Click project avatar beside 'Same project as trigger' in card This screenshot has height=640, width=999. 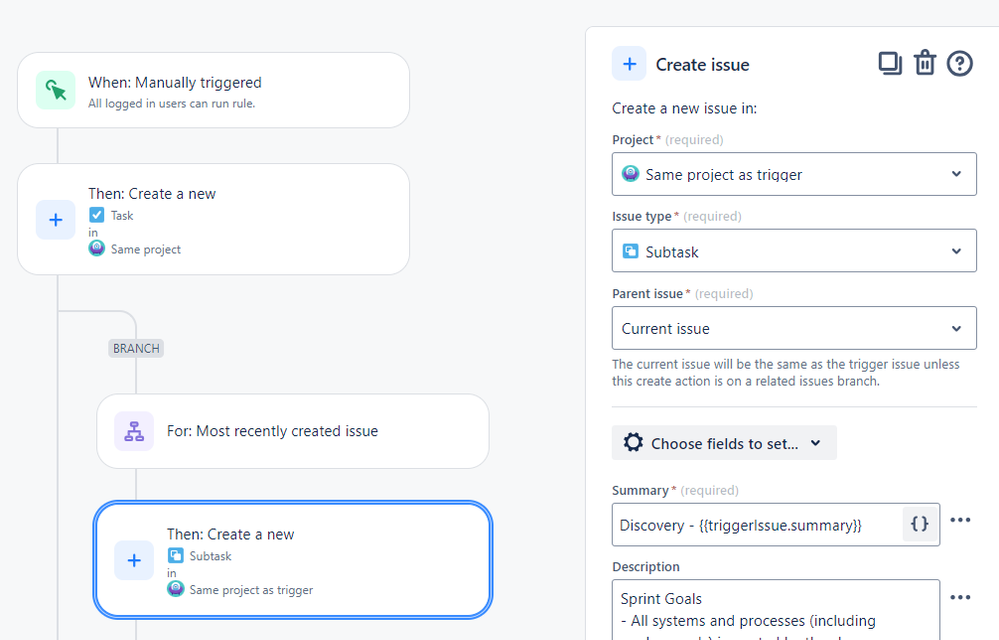point(176,589)
